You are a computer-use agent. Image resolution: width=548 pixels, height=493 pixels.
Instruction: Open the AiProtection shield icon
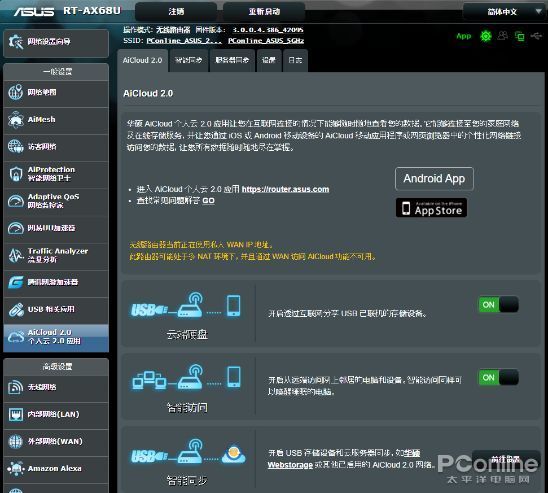point(16,174)
